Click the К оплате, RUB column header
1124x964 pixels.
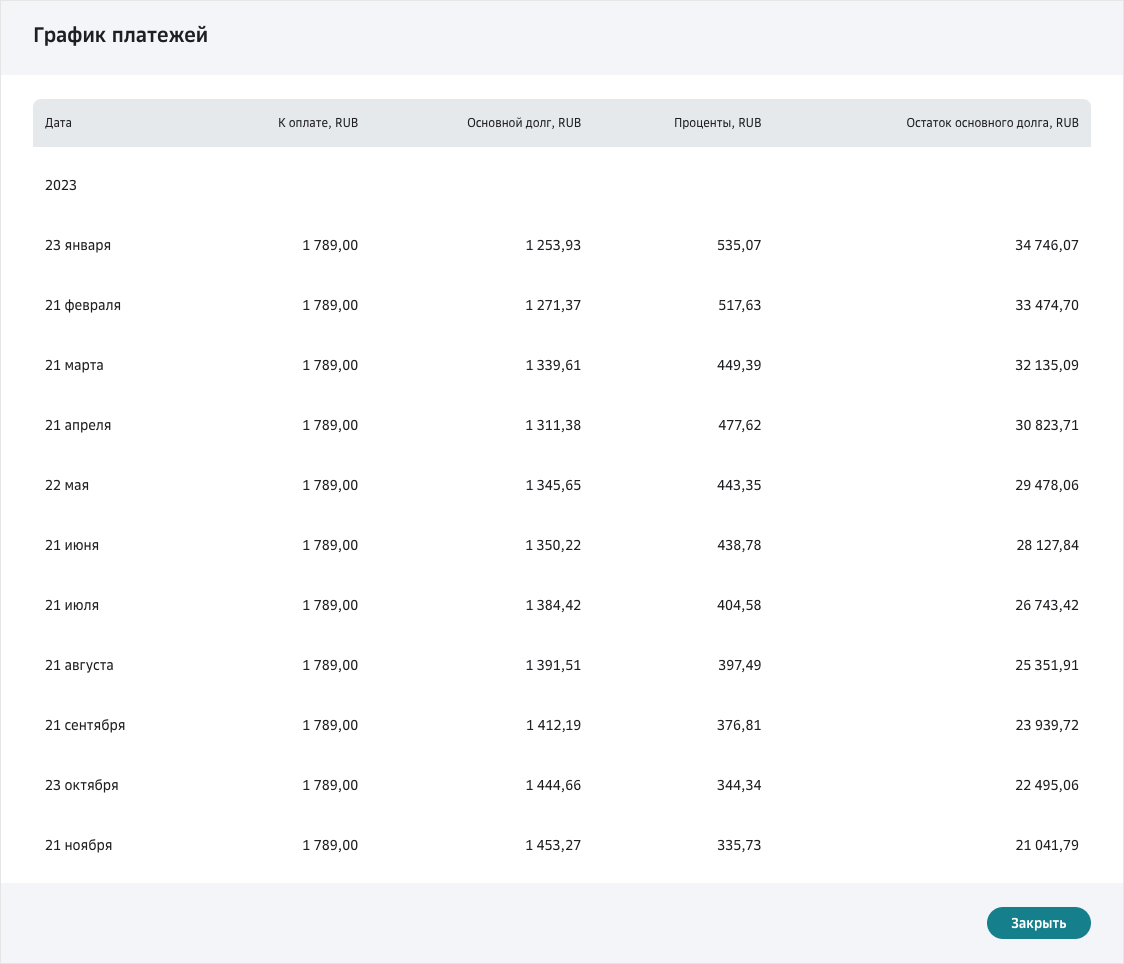coord(318,123)
